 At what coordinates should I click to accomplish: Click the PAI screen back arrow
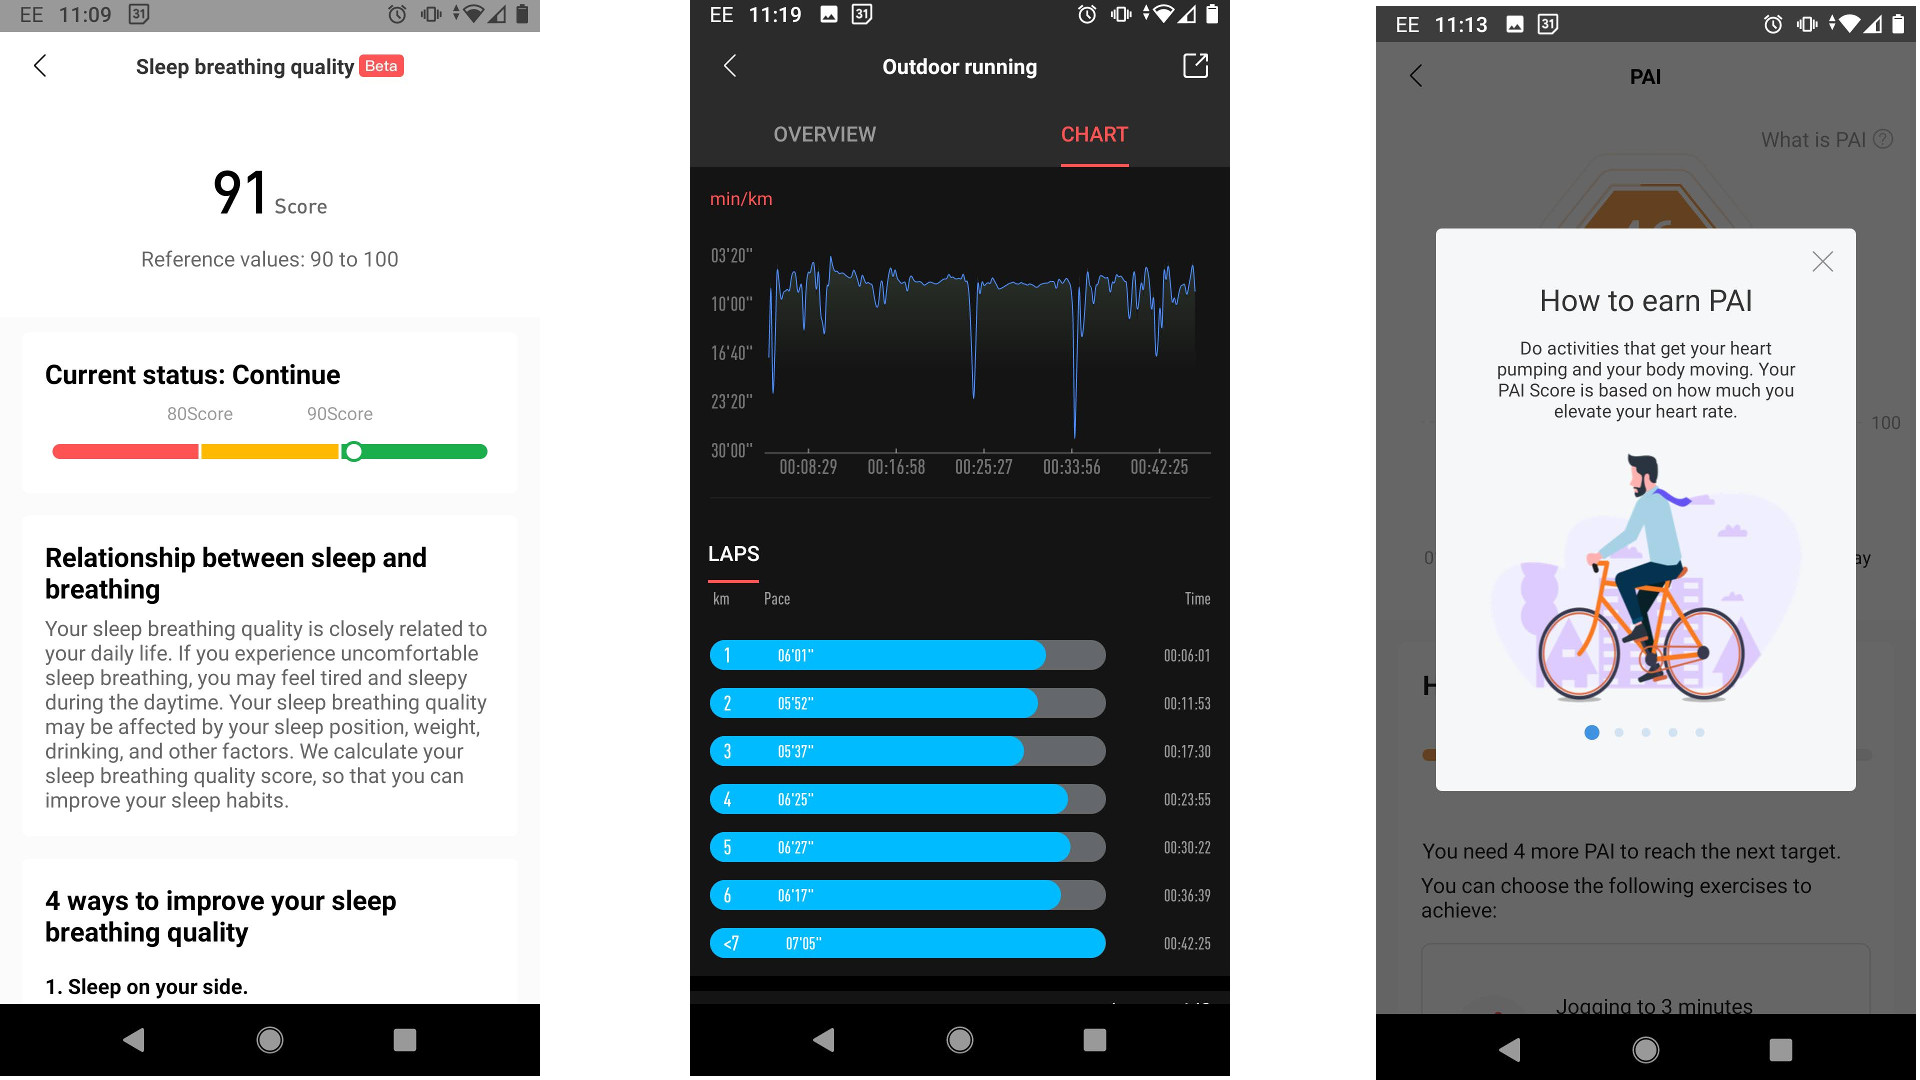[x=1418, y=75]
